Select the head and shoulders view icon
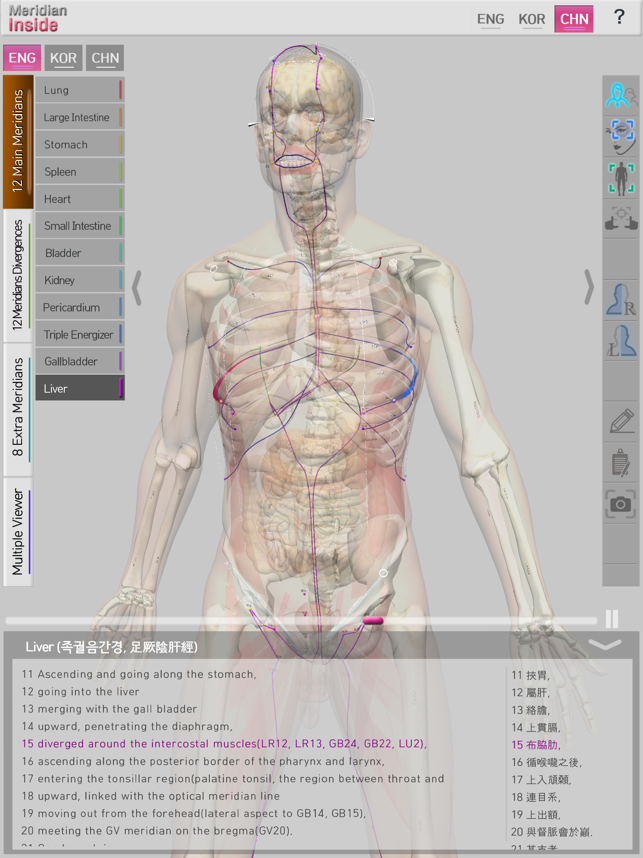643x858 pixels. [621, 95]
